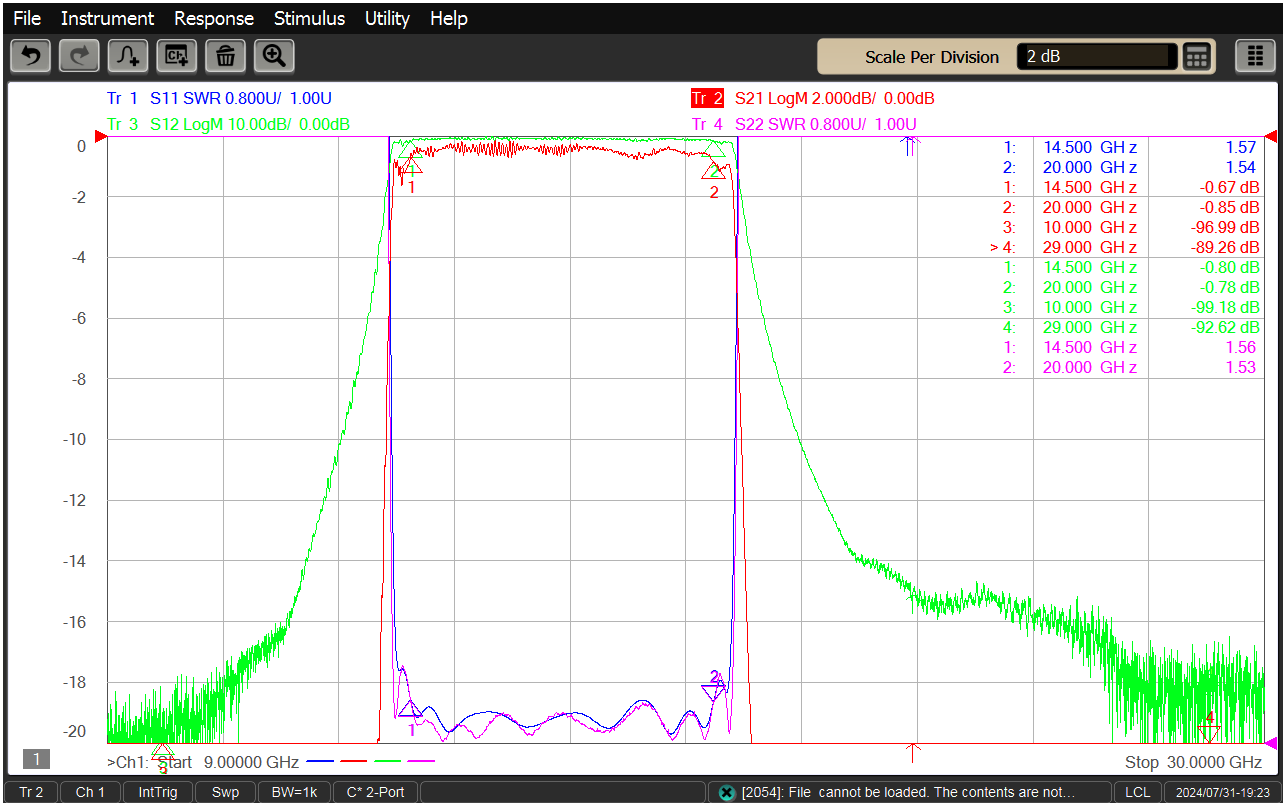1286x806 pixels.
Task: Click the red marker readout -0.67 dB
Action: [1231, 187]
